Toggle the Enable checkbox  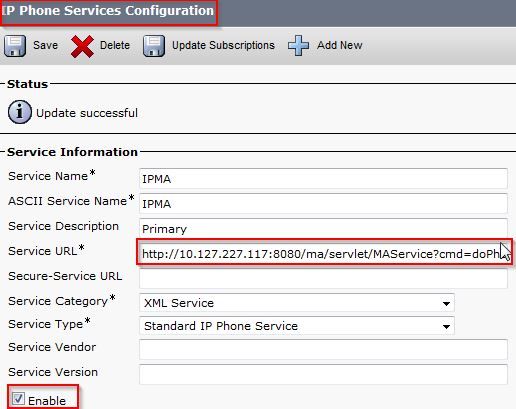click(18, 398)
